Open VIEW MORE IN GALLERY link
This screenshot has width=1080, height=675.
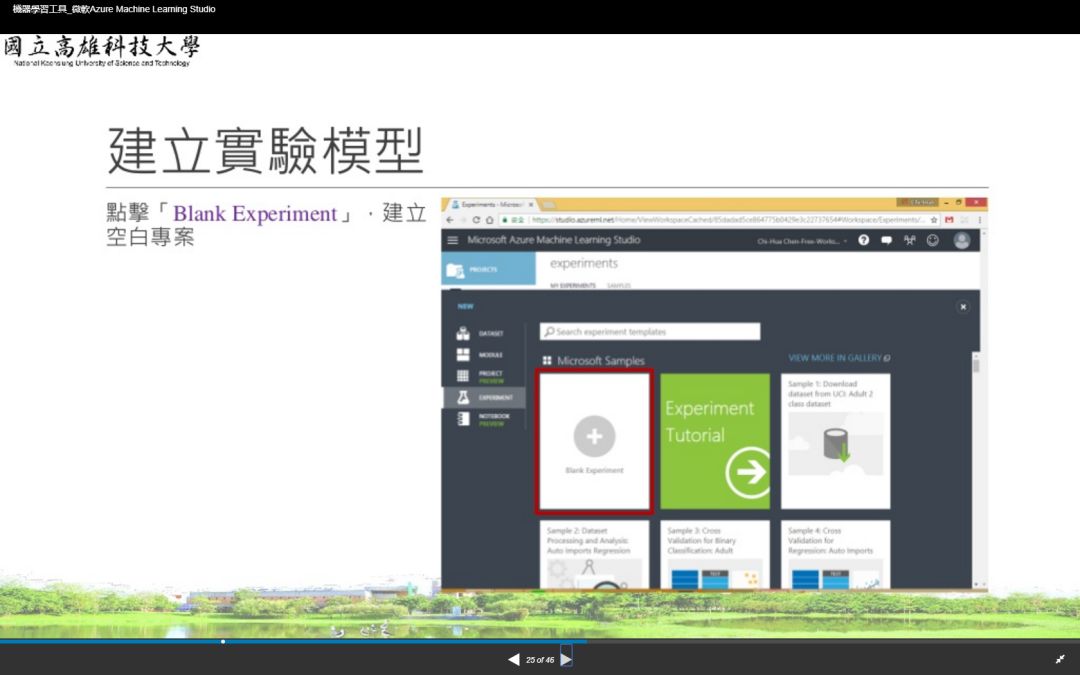839,358
